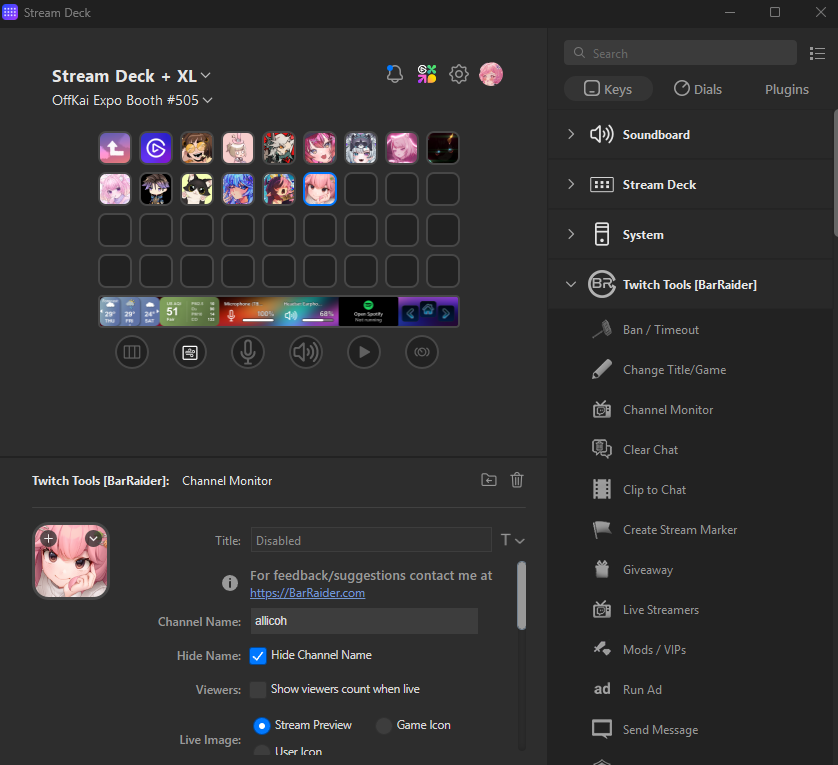Click the air quality dial icon
838x765 pixels.
[190, 352]
